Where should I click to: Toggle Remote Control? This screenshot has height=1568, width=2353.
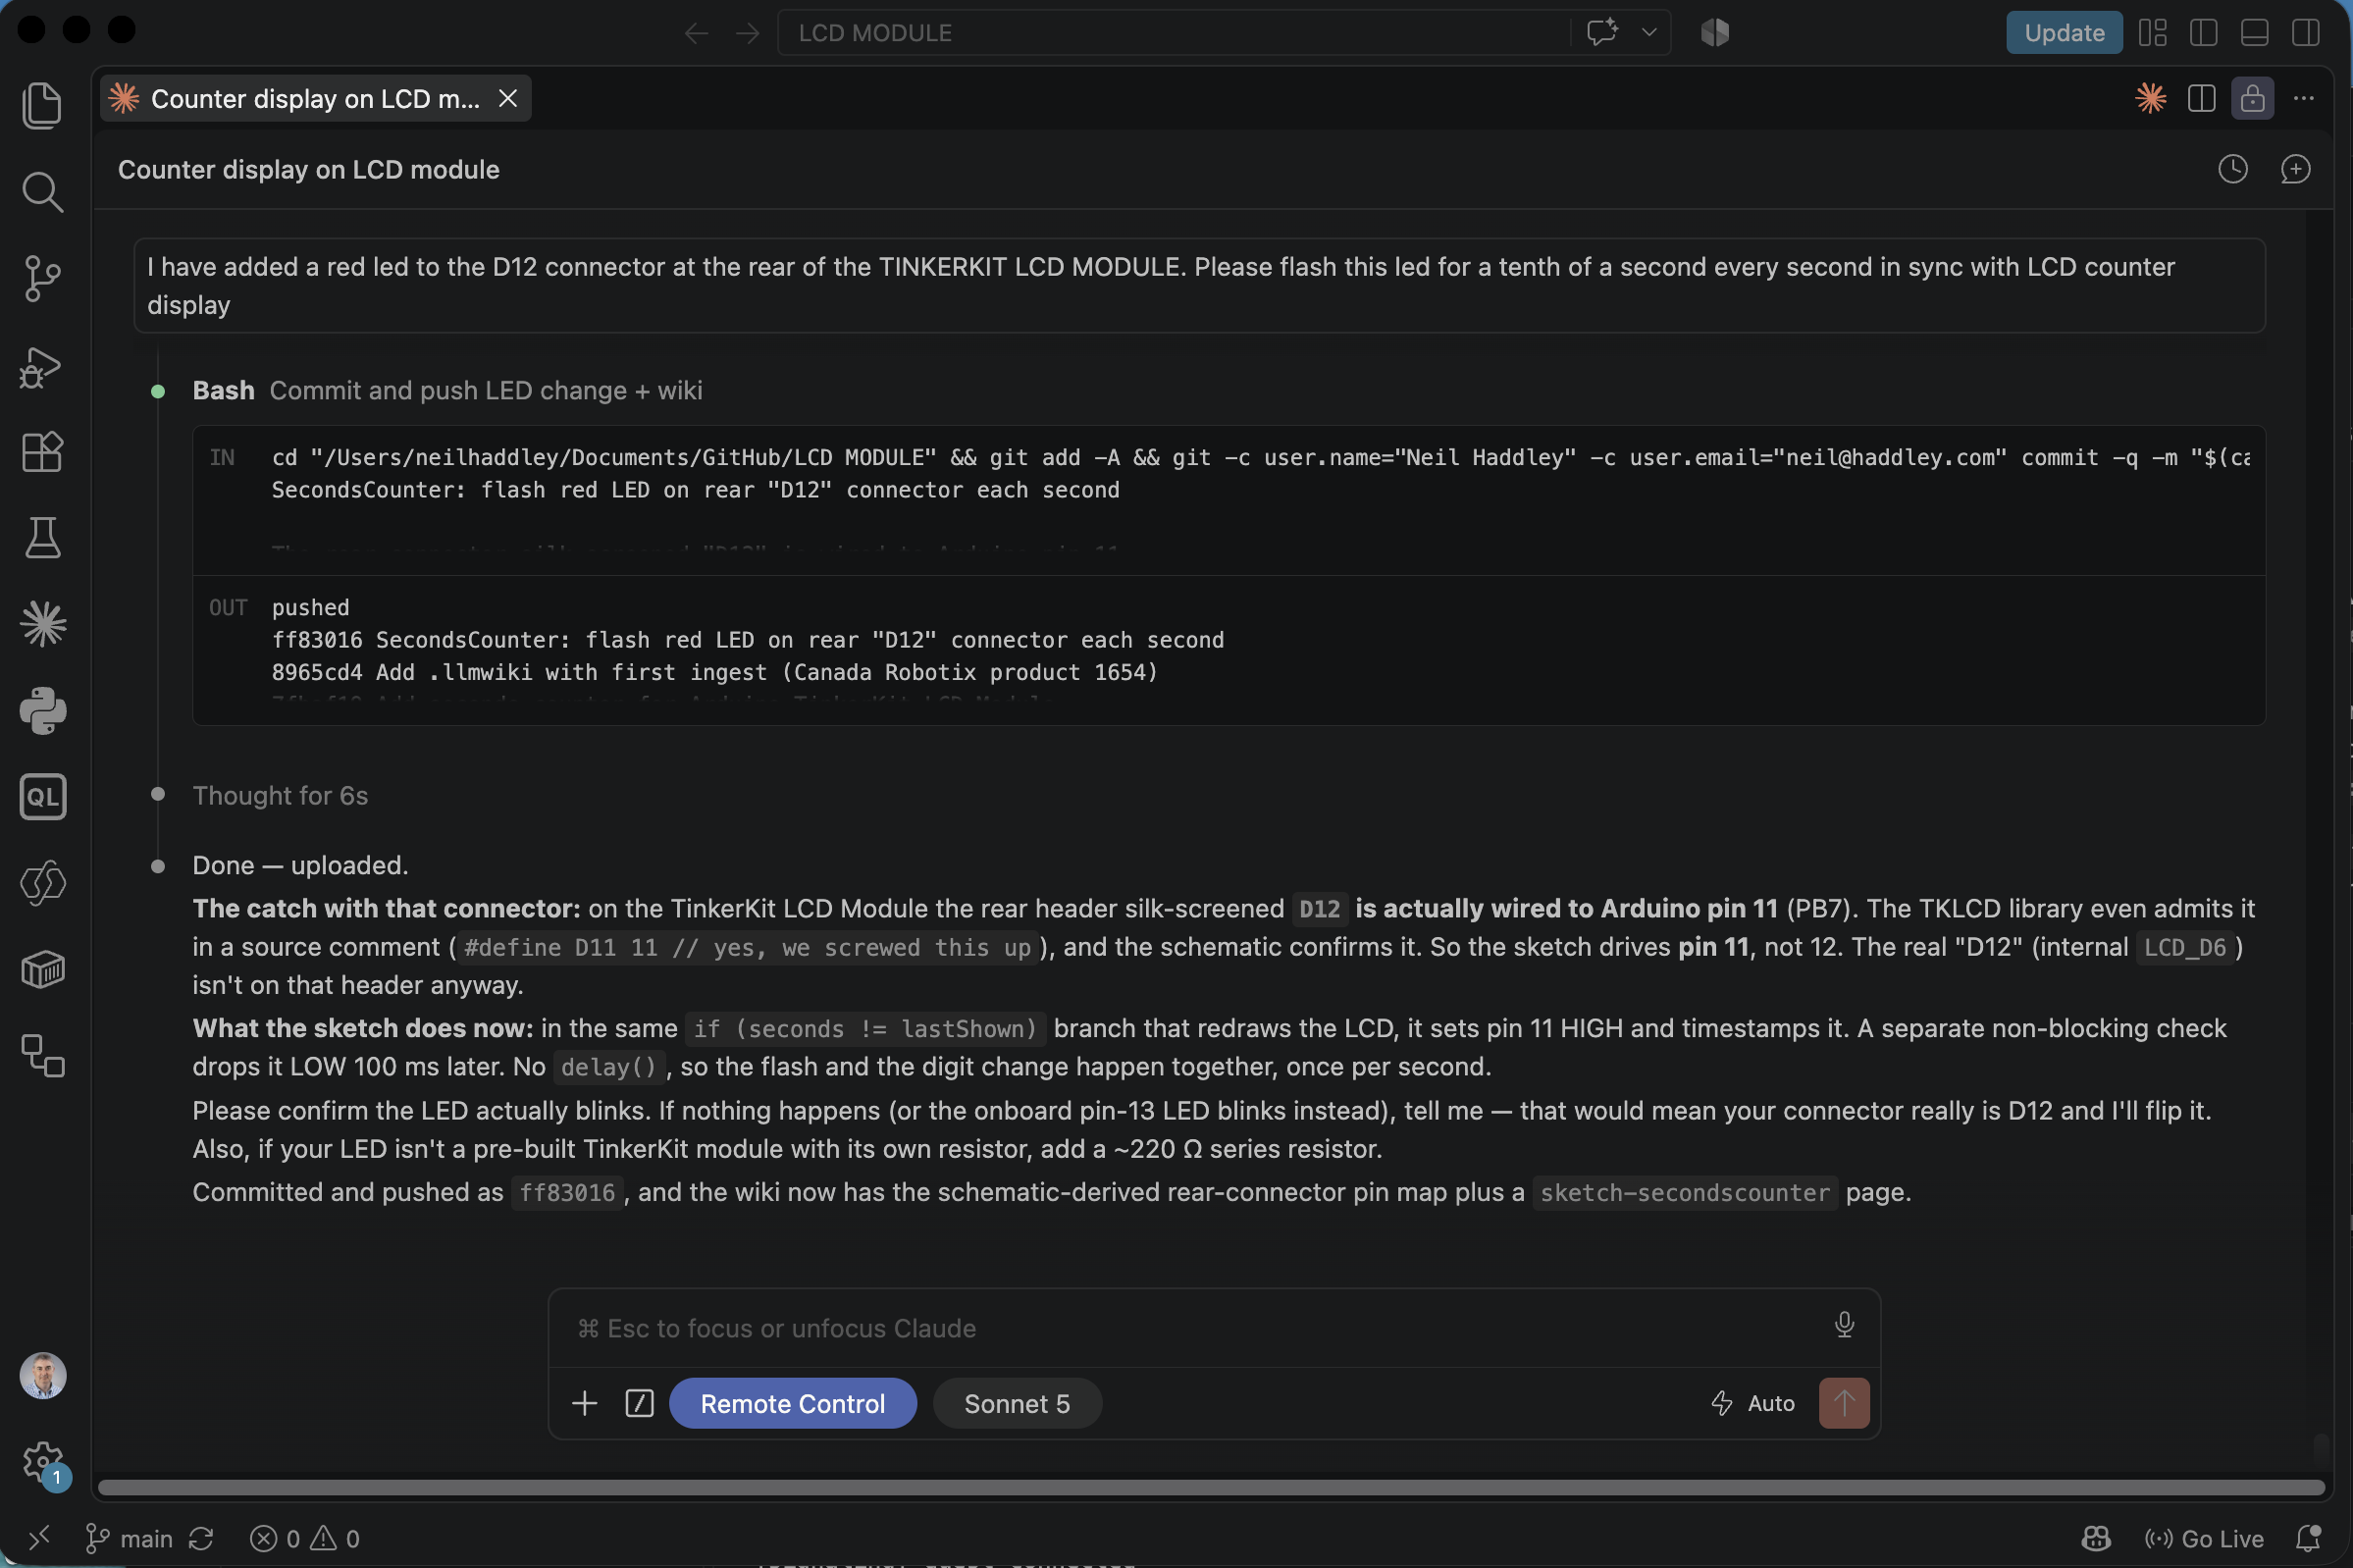pyautogui.click(x=792, y=1403)
